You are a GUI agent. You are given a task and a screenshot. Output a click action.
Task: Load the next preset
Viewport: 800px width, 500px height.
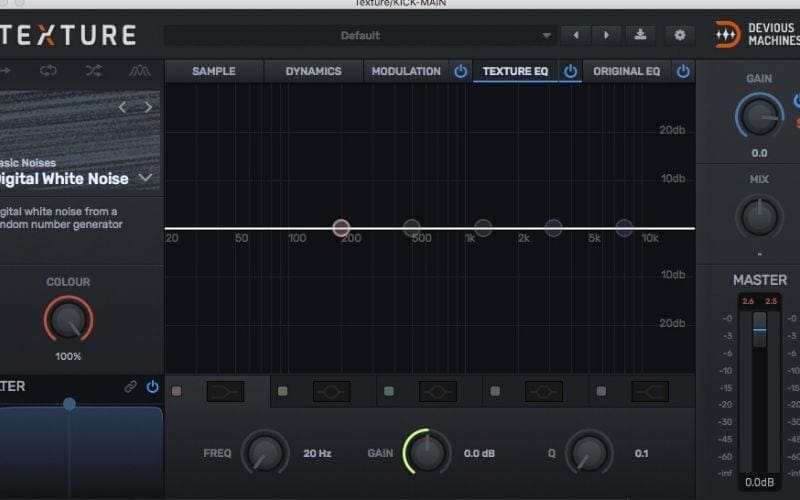[606, 35]
